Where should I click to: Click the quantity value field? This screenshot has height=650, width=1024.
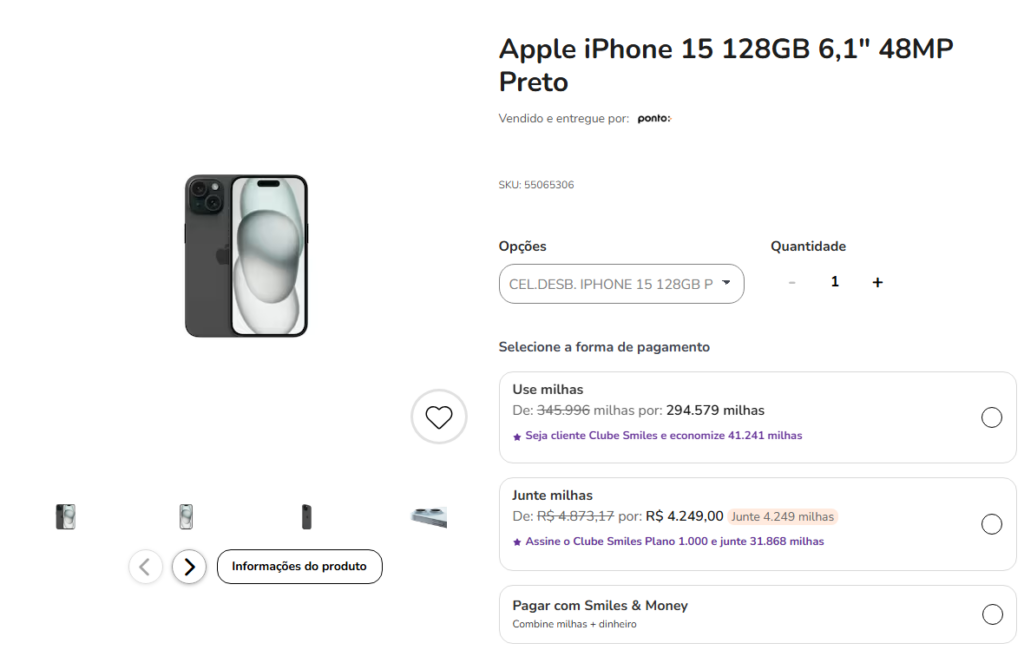click(x=835, y=282)
